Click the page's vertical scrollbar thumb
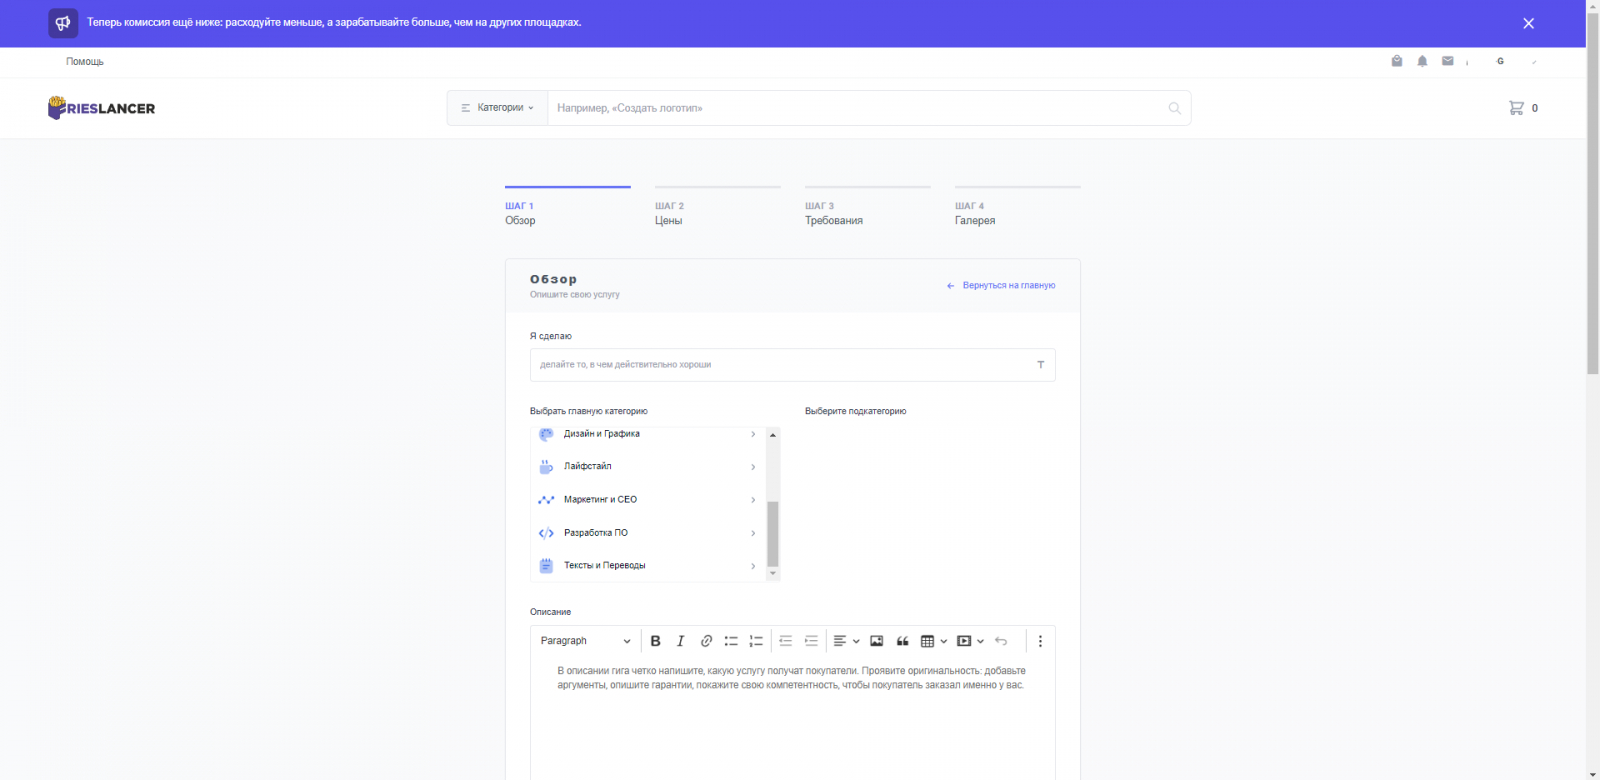The width and height of the screenshot is (1600, 780). [1593, 194]
